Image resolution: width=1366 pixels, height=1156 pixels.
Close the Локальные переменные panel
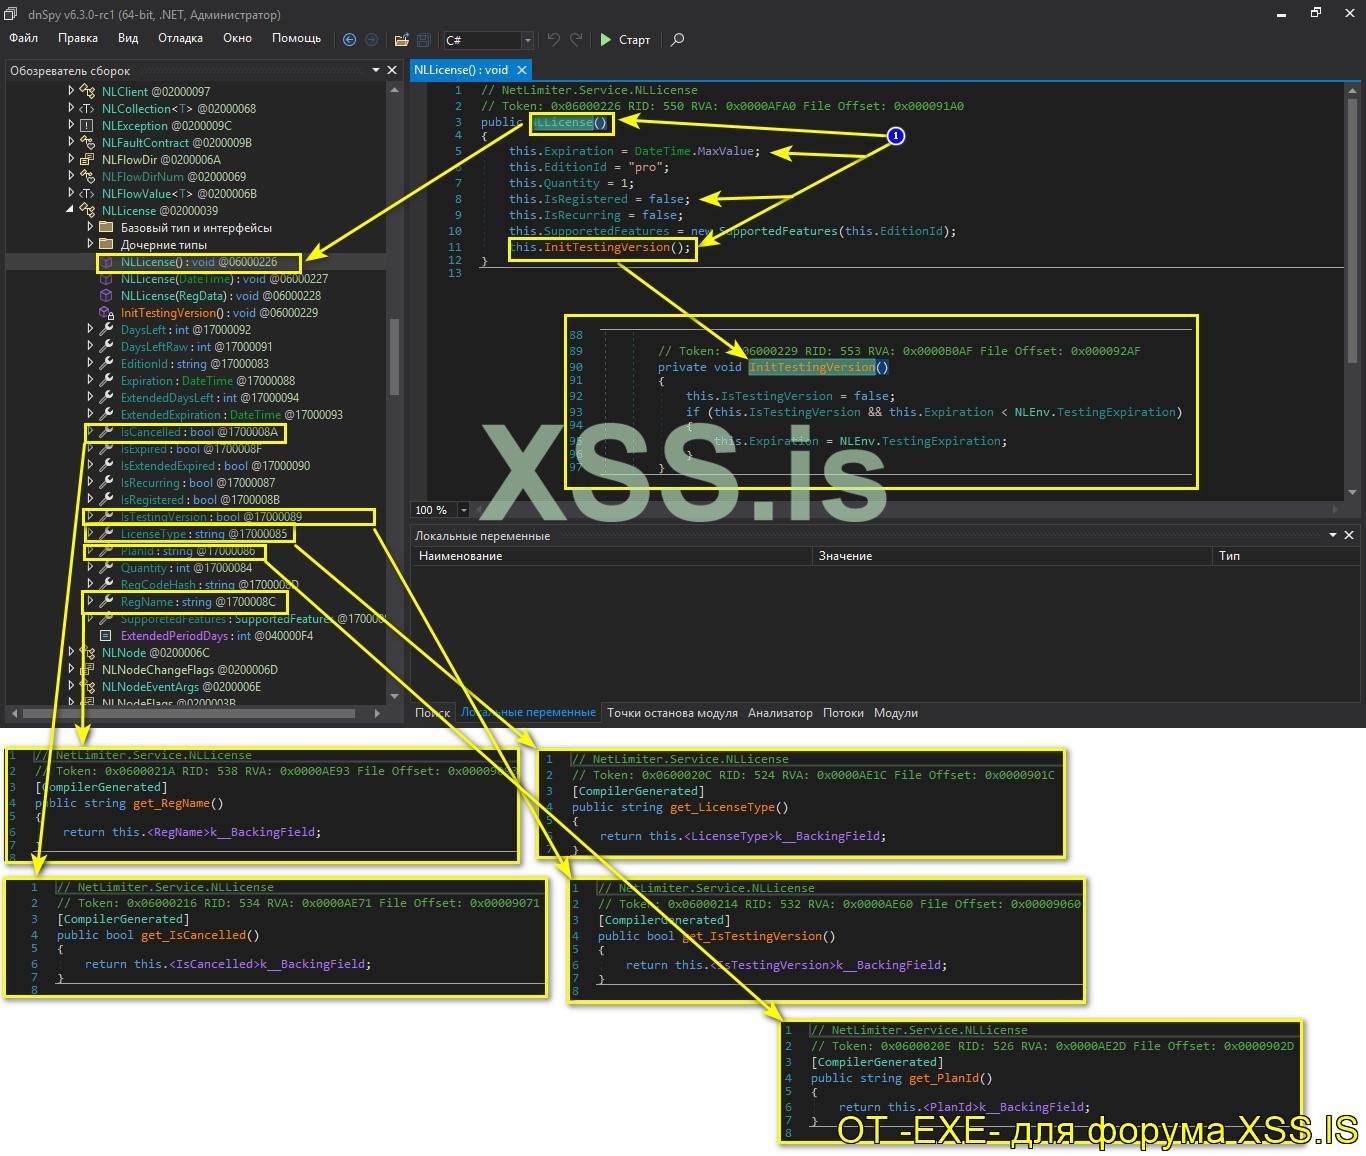click(1349, 535)
